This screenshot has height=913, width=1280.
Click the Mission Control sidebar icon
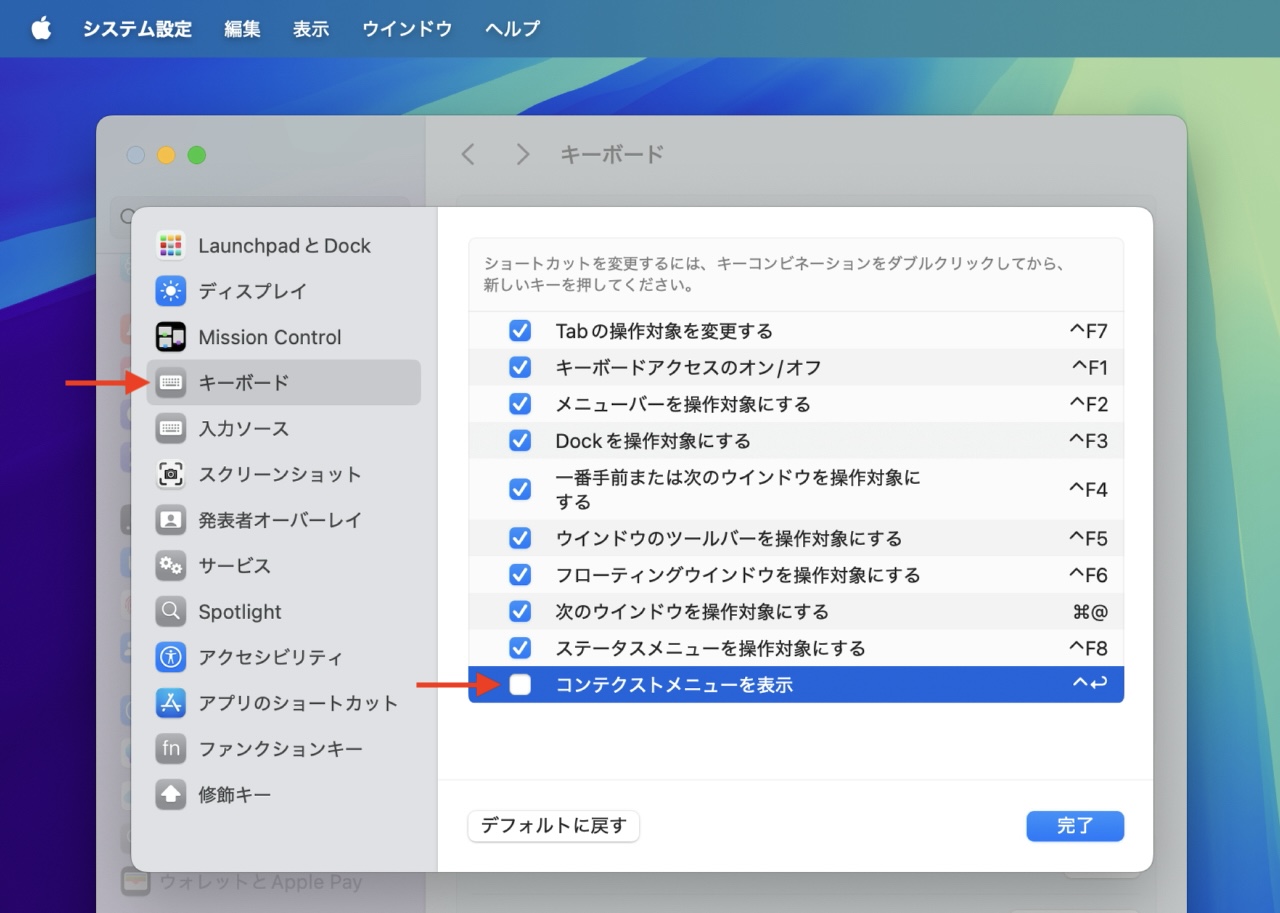coord(171,337)
